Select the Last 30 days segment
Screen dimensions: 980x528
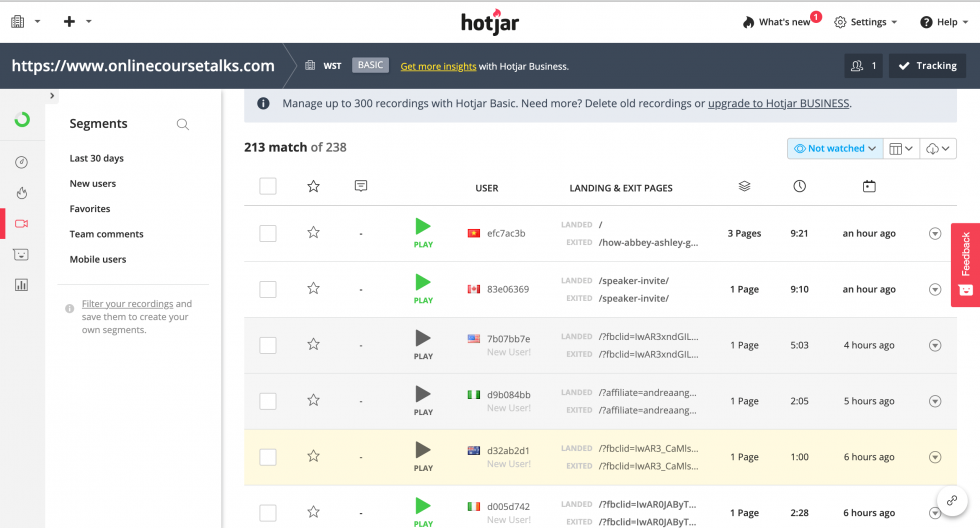(96, 158)
